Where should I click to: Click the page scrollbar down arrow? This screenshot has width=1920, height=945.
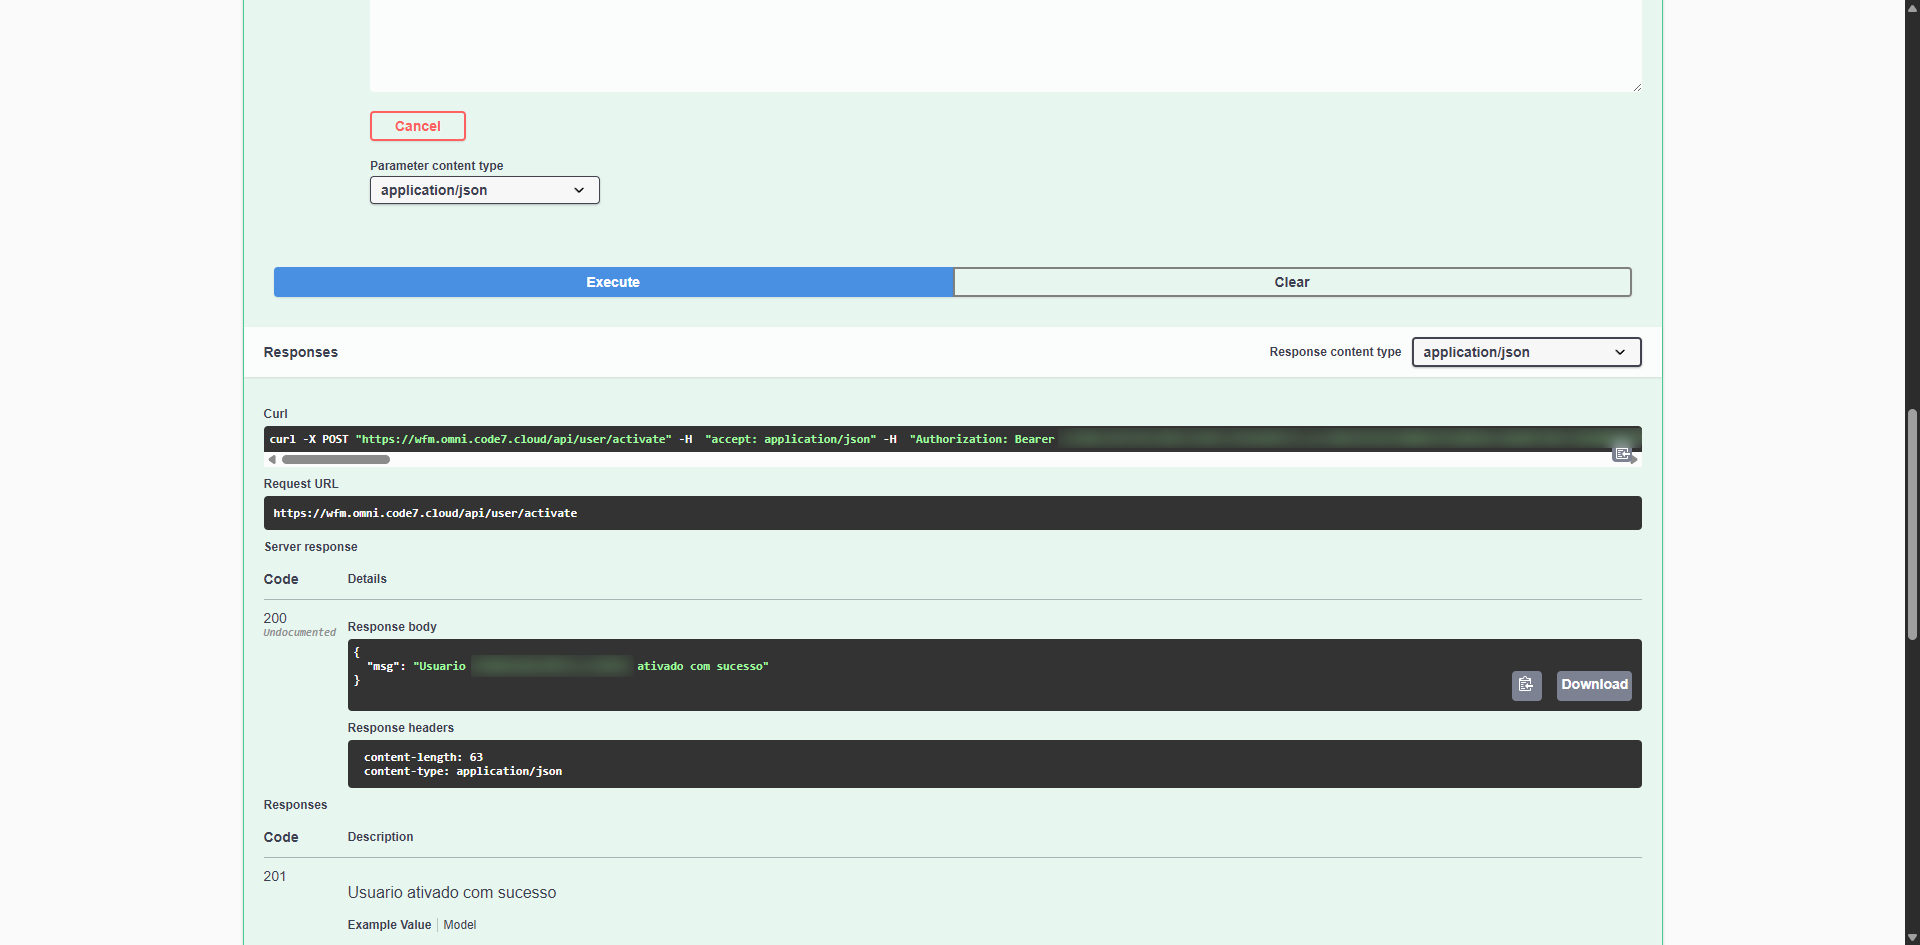point(1912,938)
